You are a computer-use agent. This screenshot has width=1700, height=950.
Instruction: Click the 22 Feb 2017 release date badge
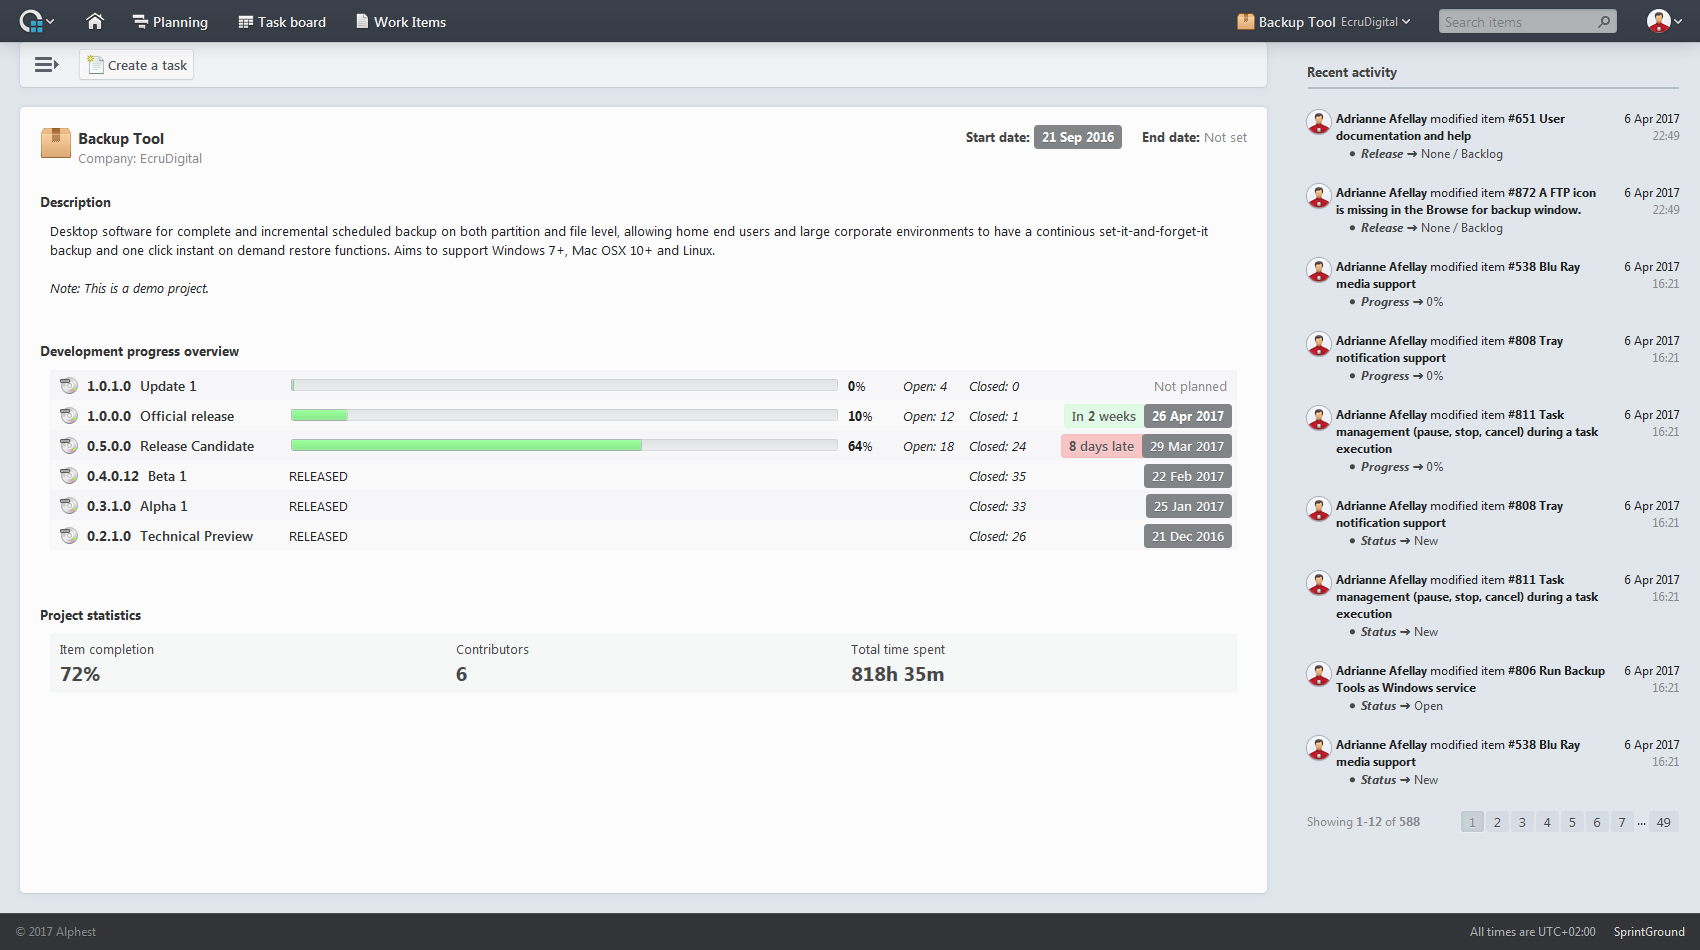pyautogui.click(x=1188, y=476)
